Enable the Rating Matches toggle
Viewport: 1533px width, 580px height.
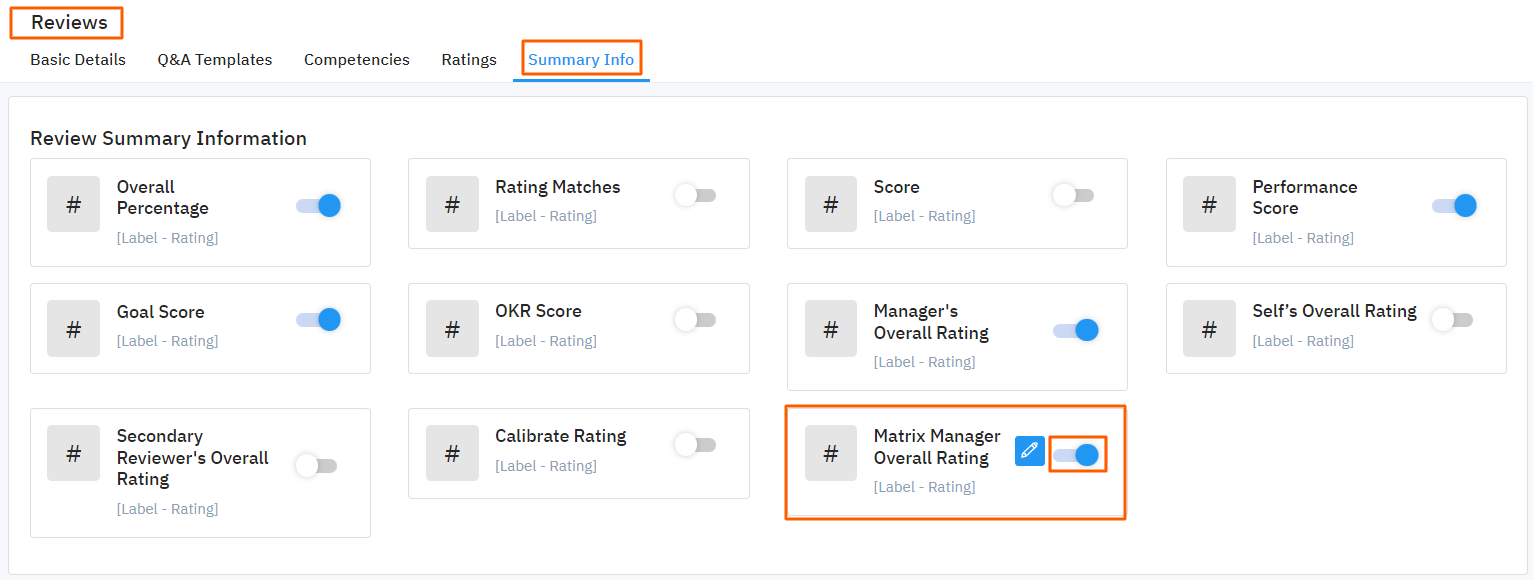tap(696, 195)
